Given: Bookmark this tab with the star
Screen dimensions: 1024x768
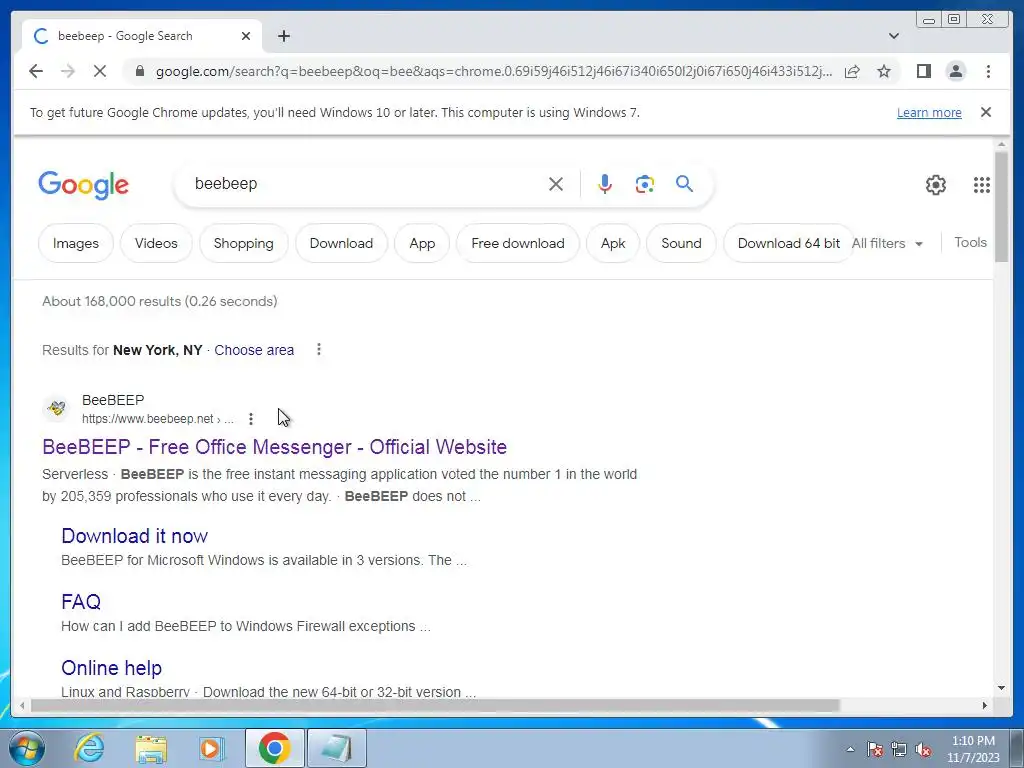Looking at the screenshot, I should click(884, 71).
